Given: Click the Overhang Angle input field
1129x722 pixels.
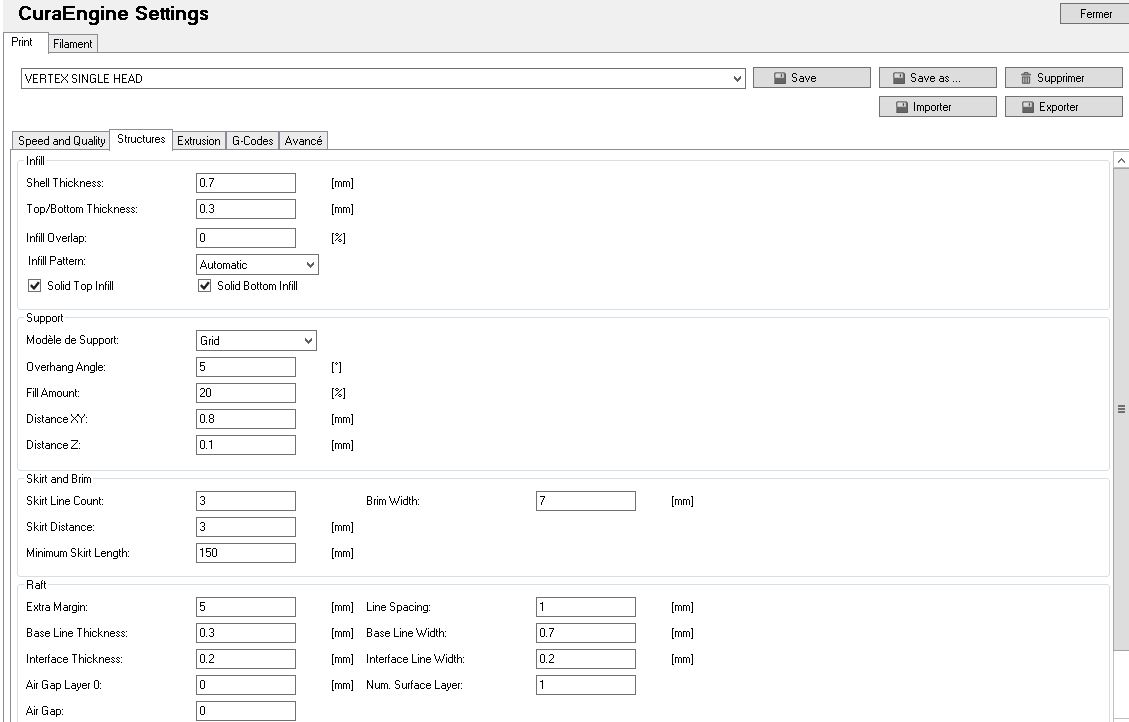Looking at the screenshot, I should (x=246, y=367).
